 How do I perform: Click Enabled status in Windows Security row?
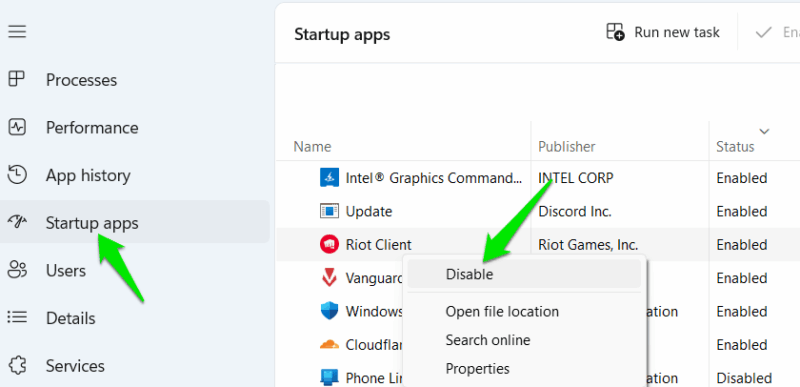click(742, 311)
